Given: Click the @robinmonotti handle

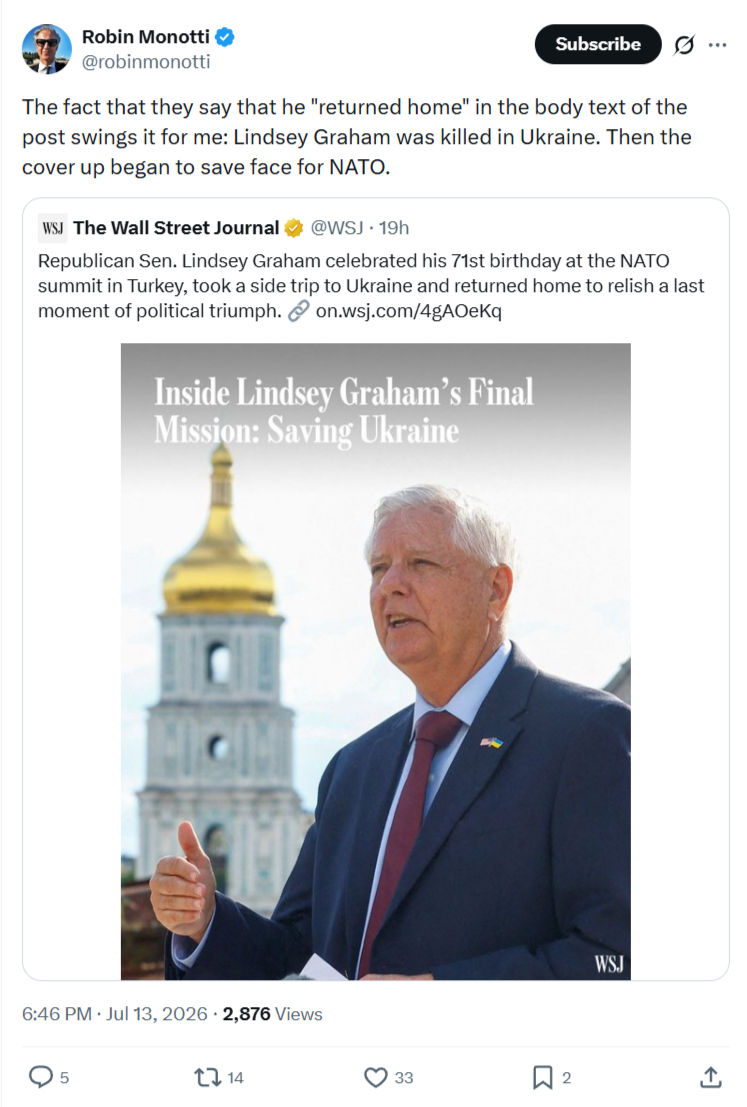Looking at the screenshot, I should click(x=146, y=62).
